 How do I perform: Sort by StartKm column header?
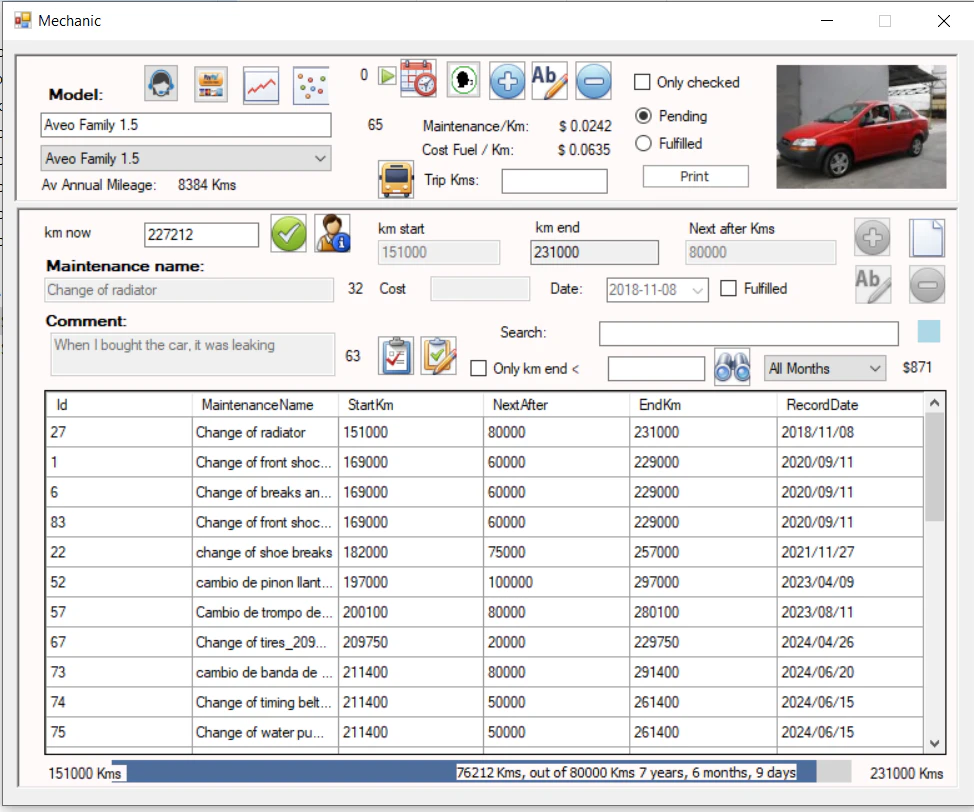(x=411, y=405)
